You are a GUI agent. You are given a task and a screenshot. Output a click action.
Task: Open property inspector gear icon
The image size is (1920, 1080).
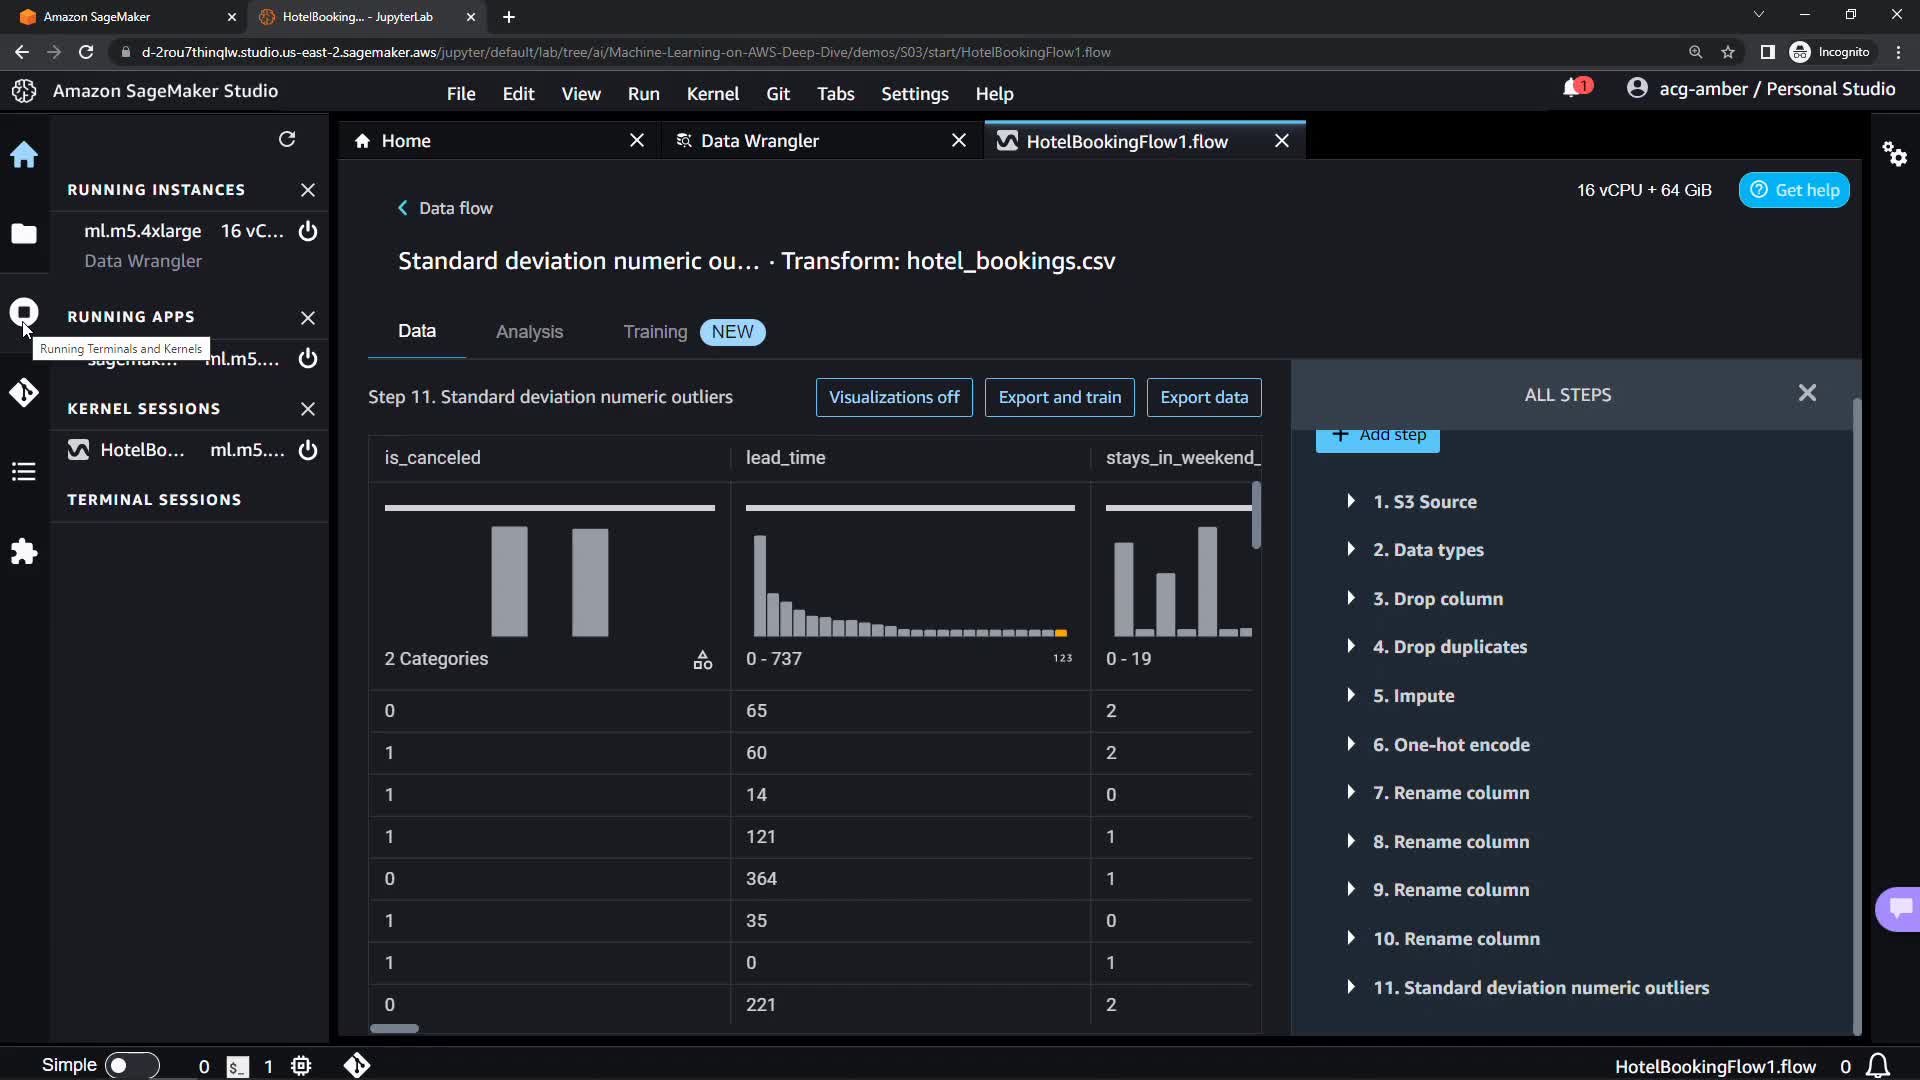point(1895,154)
